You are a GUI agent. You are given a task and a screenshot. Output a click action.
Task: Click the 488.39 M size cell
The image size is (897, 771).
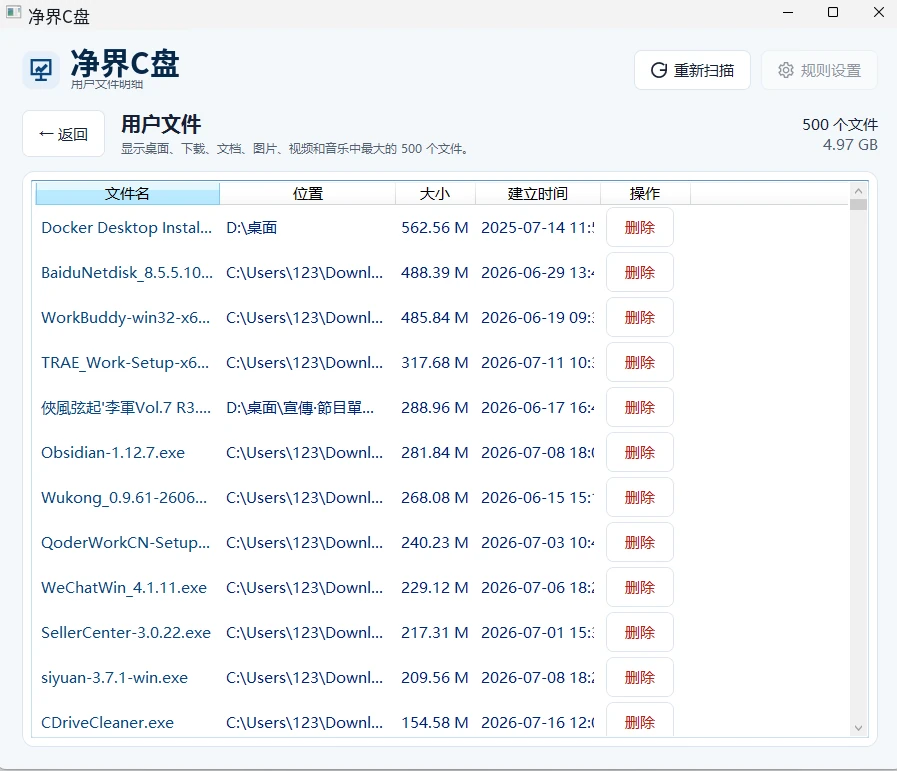[435, 272]
